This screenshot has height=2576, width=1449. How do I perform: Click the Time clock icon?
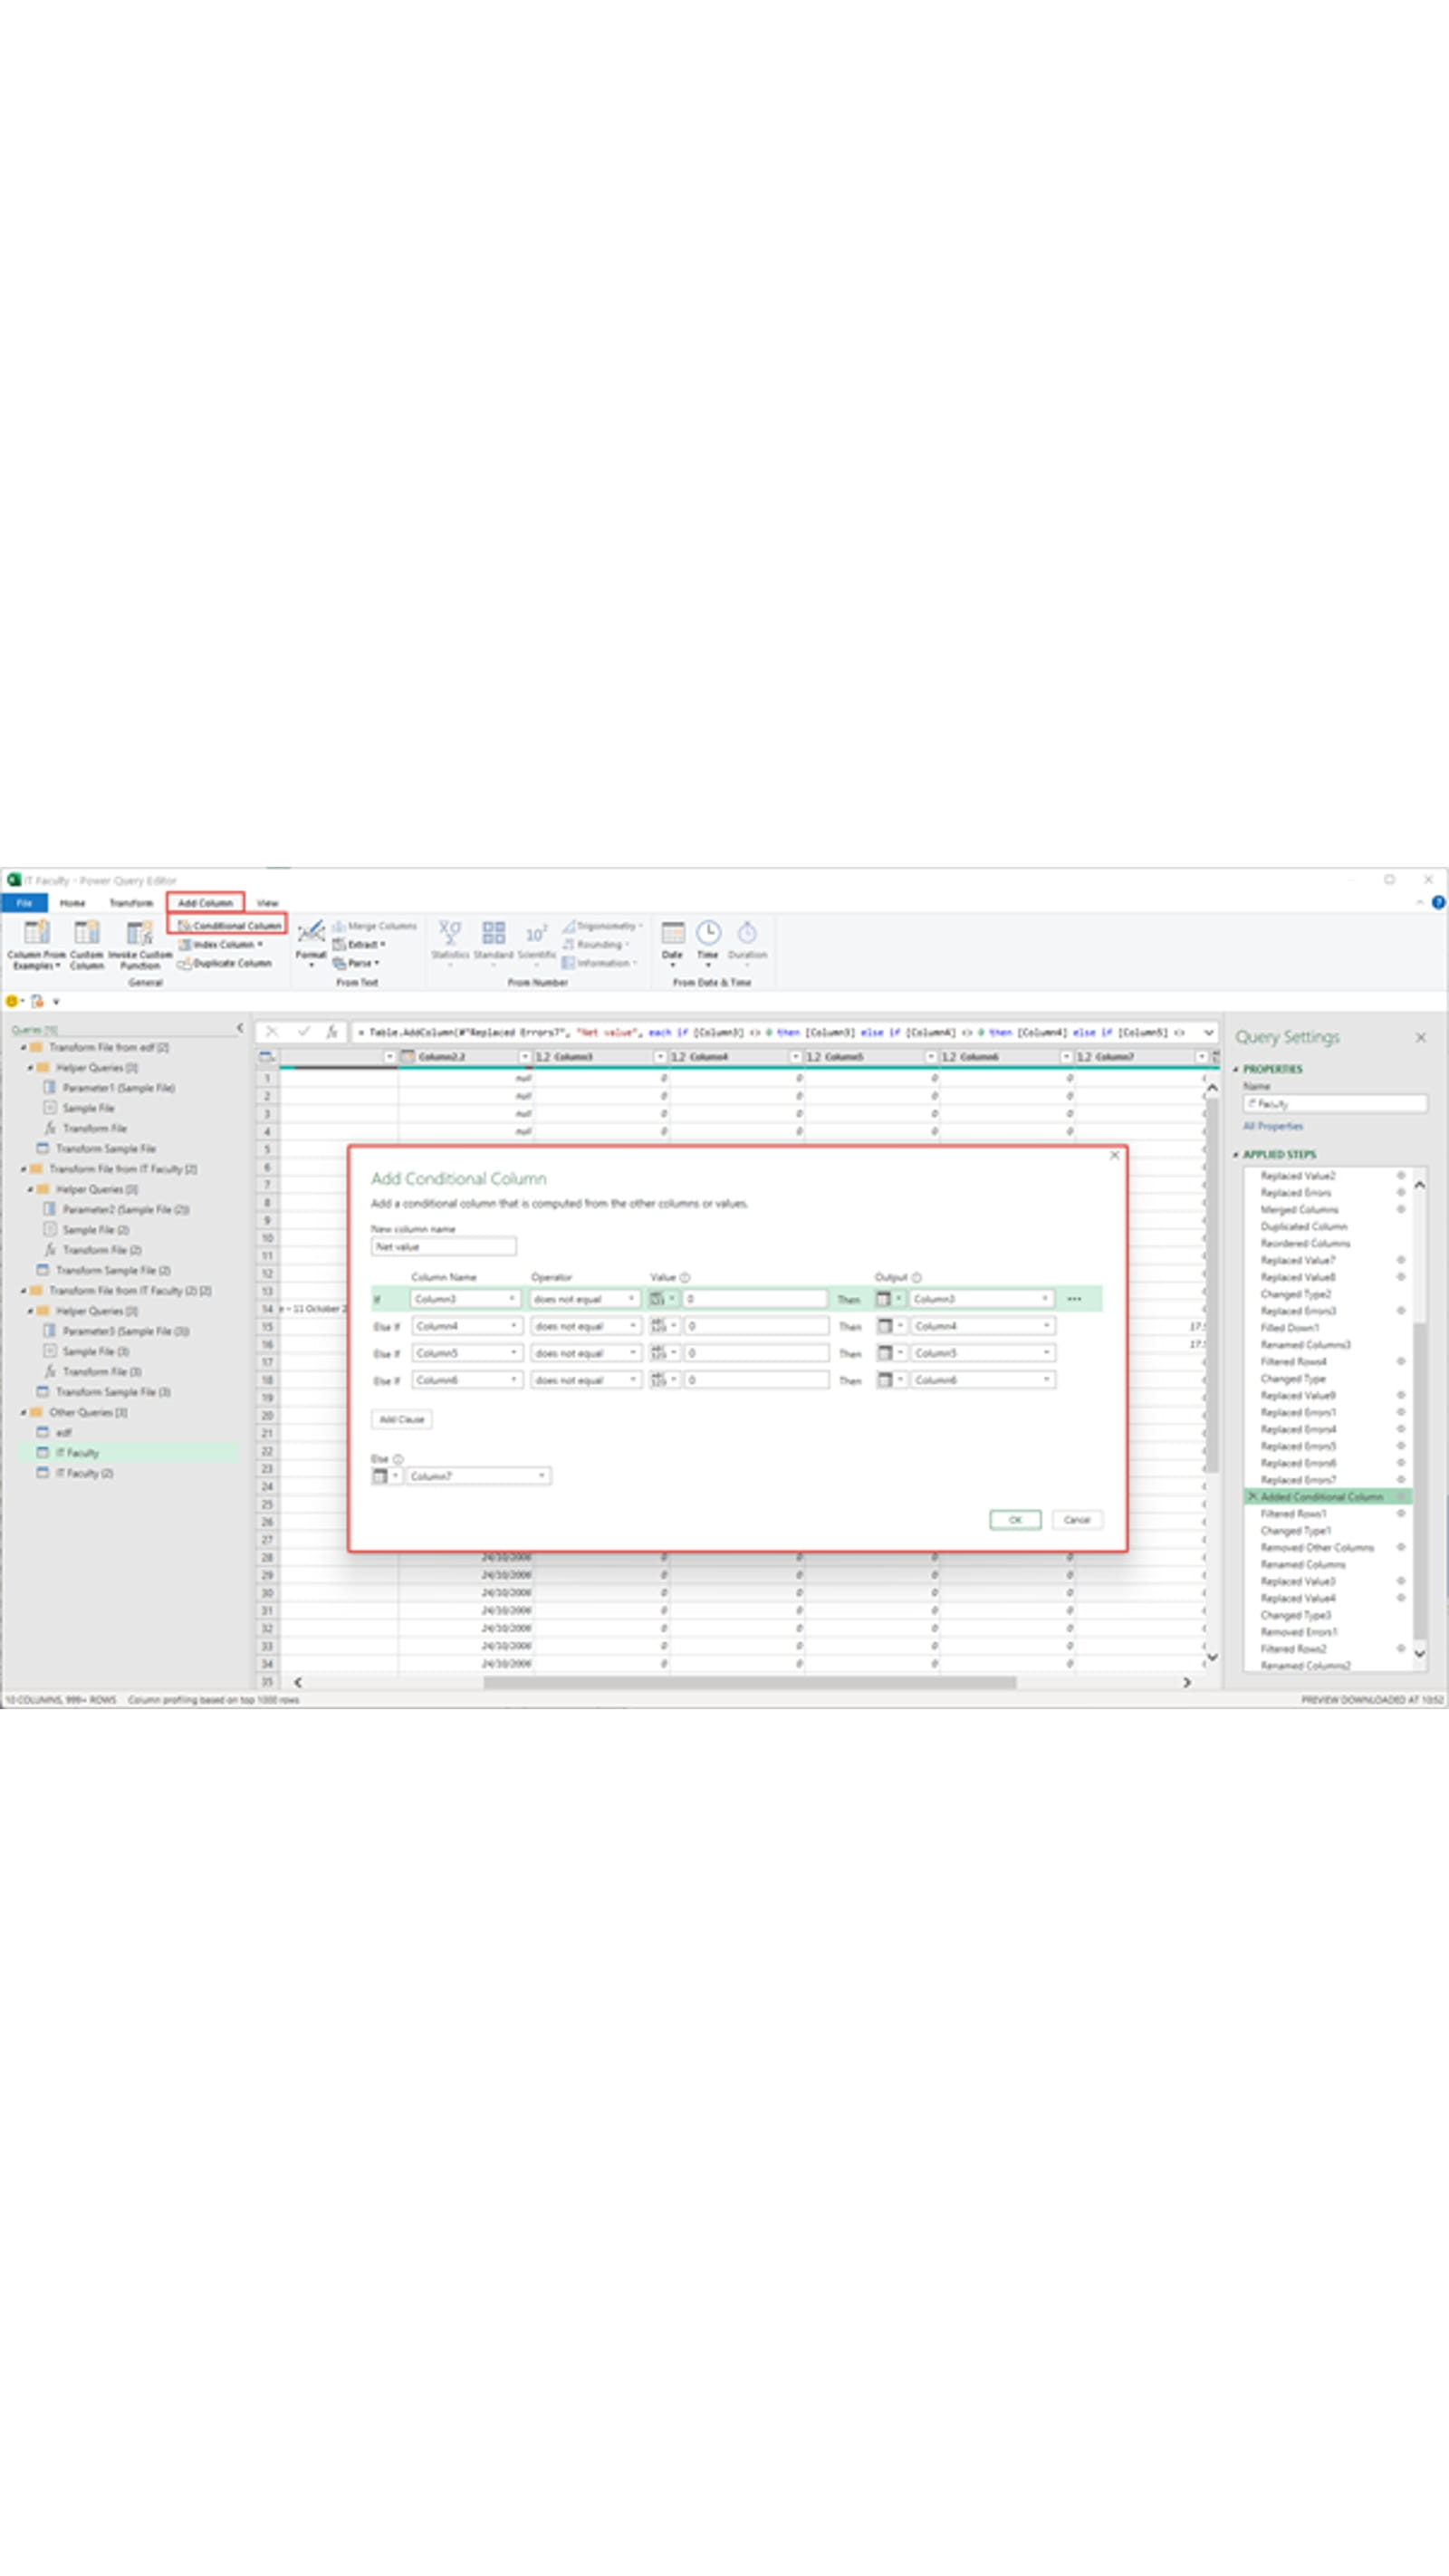pos(708,933)
